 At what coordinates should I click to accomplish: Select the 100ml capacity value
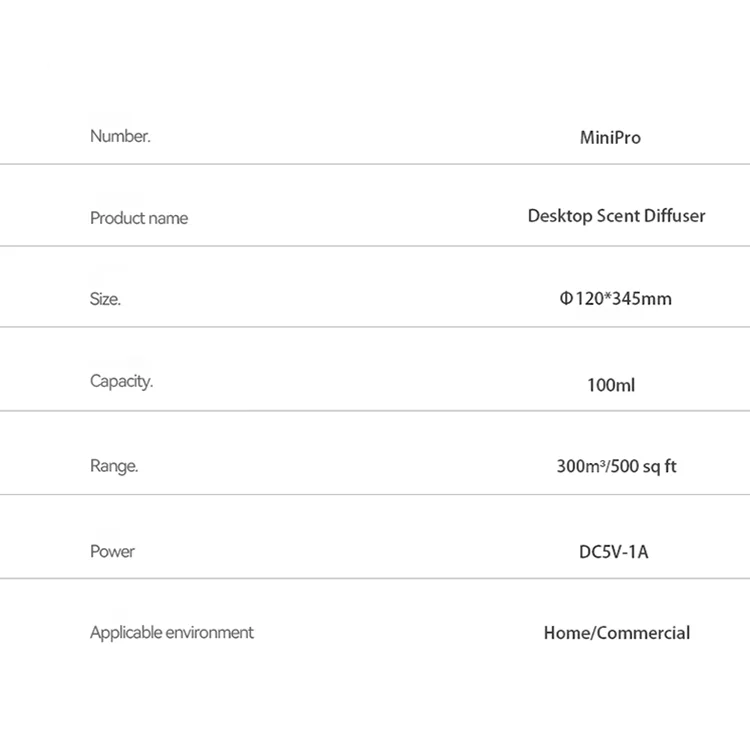tap(611, 384)
